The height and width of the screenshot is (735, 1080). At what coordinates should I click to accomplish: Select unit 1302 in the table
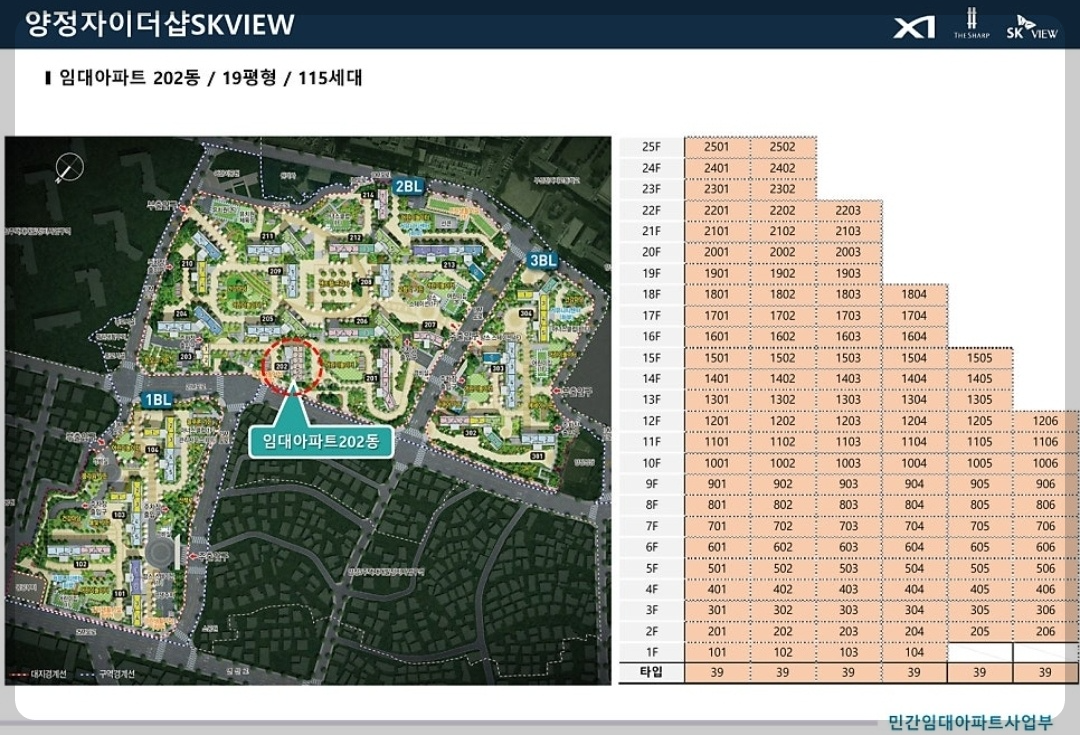click(x=783, y=400)
